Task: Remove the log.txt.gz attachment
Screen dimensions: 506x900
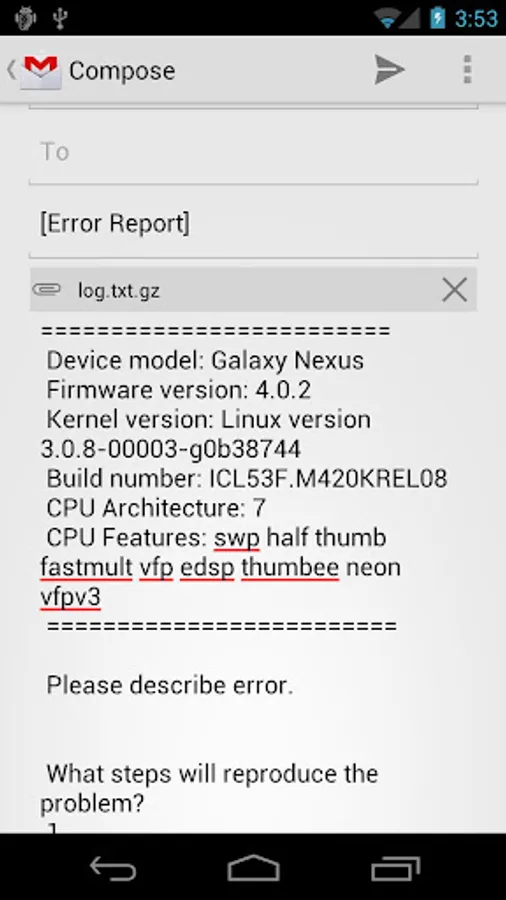Action: 454,290
